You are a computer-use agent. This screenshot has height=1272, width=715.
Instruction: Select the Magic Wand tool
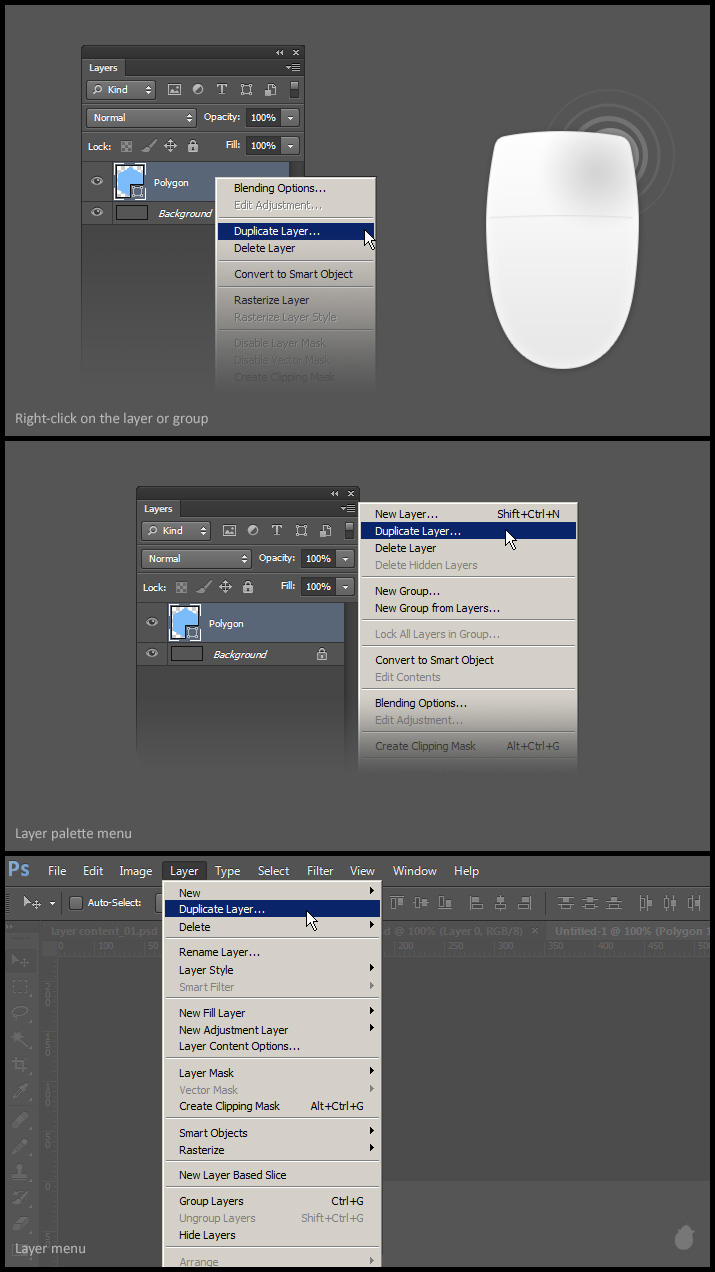[x=21, y=1040]
